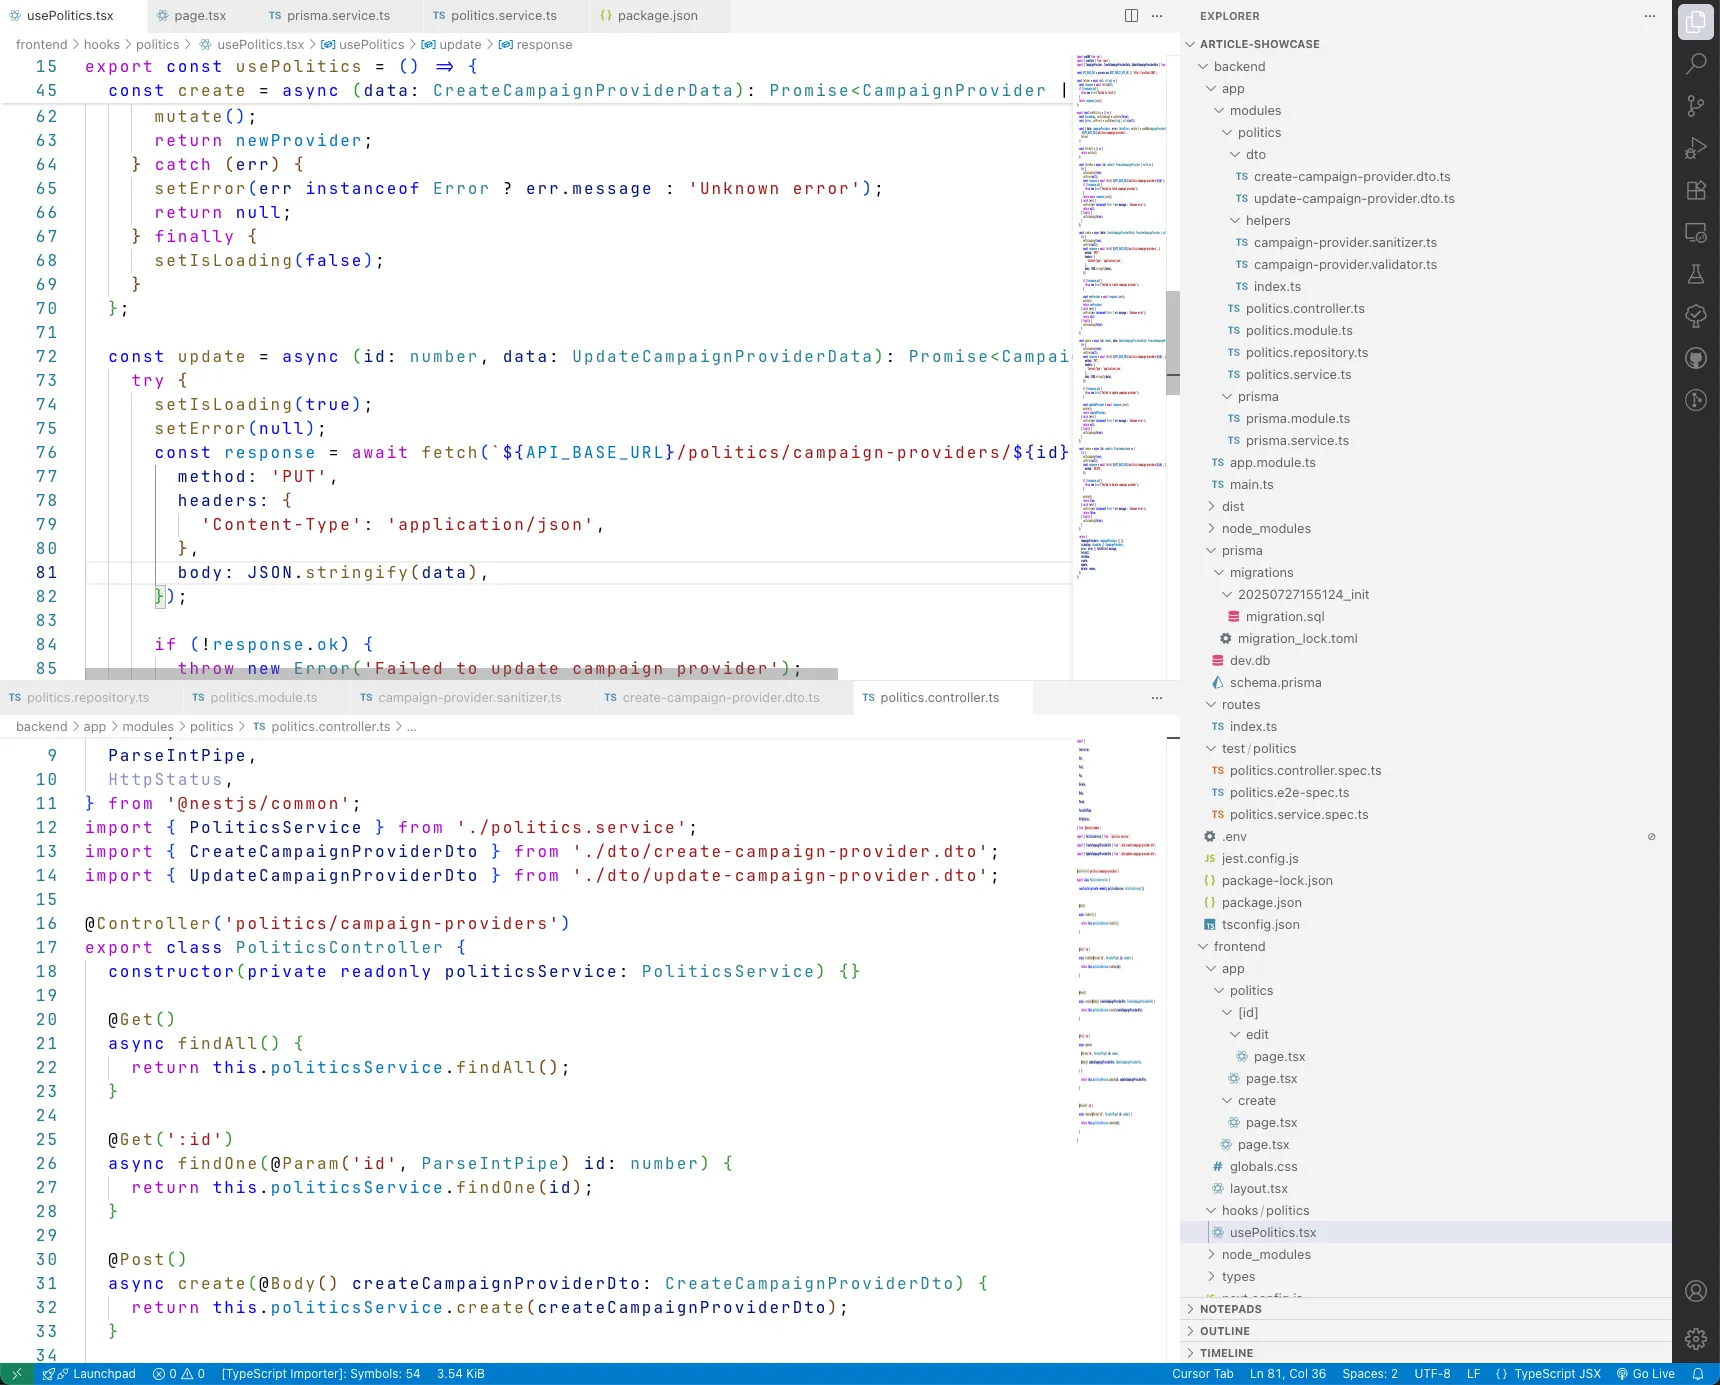Screen dimensions: 1720x1385
Task: Open the Testing flask view
Action: pos(1696,274)
